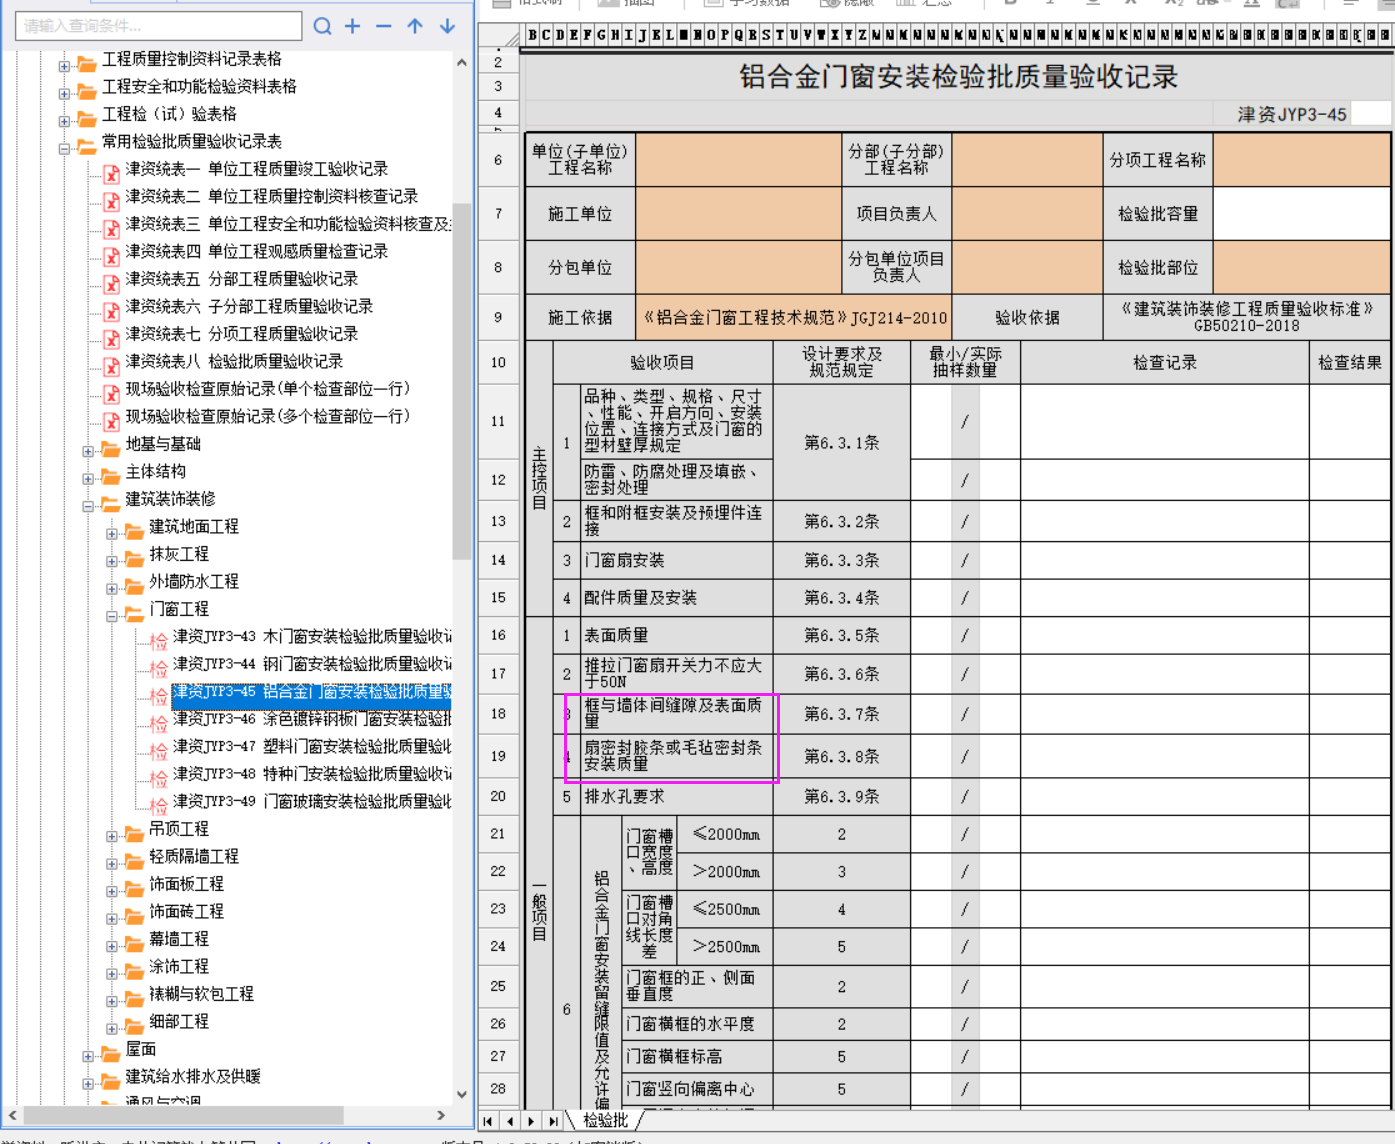Expand 主体结构 tree node
Viewport: 1395px width, 1144px height.
(x=88, y=479)
